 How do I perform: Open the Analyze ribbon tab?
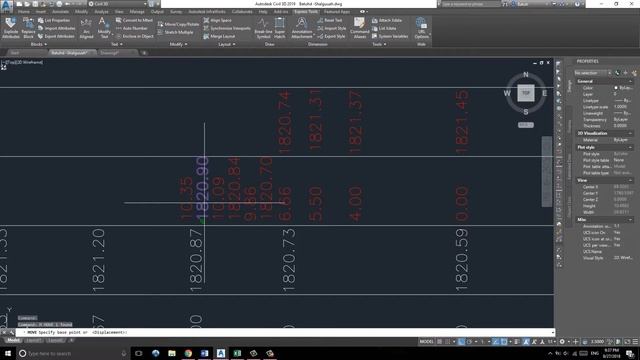(101, 12)
